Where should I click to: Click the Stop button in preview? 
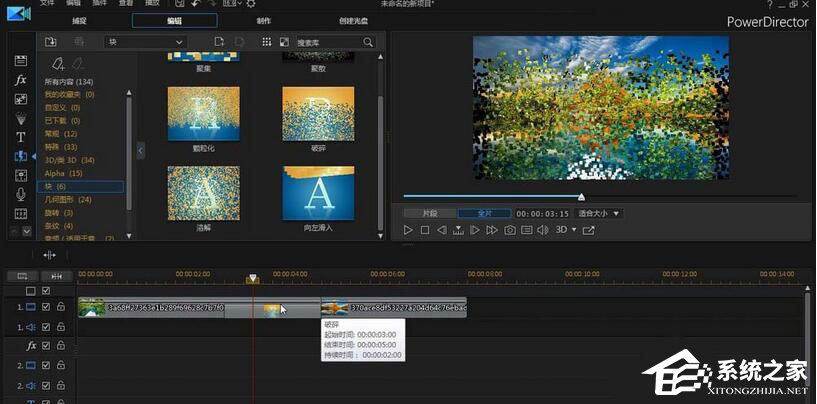pos(424,230)
